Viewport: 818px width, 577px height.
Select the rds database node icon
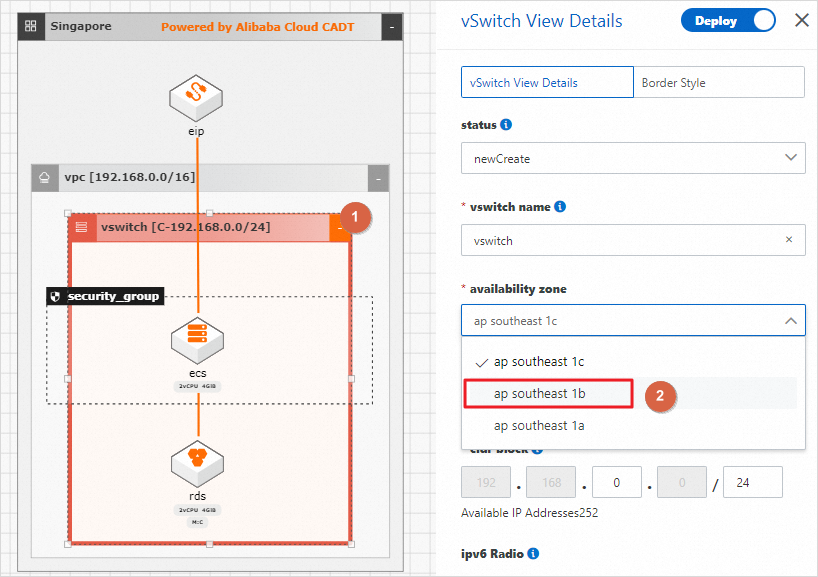(x=197, y=463)
